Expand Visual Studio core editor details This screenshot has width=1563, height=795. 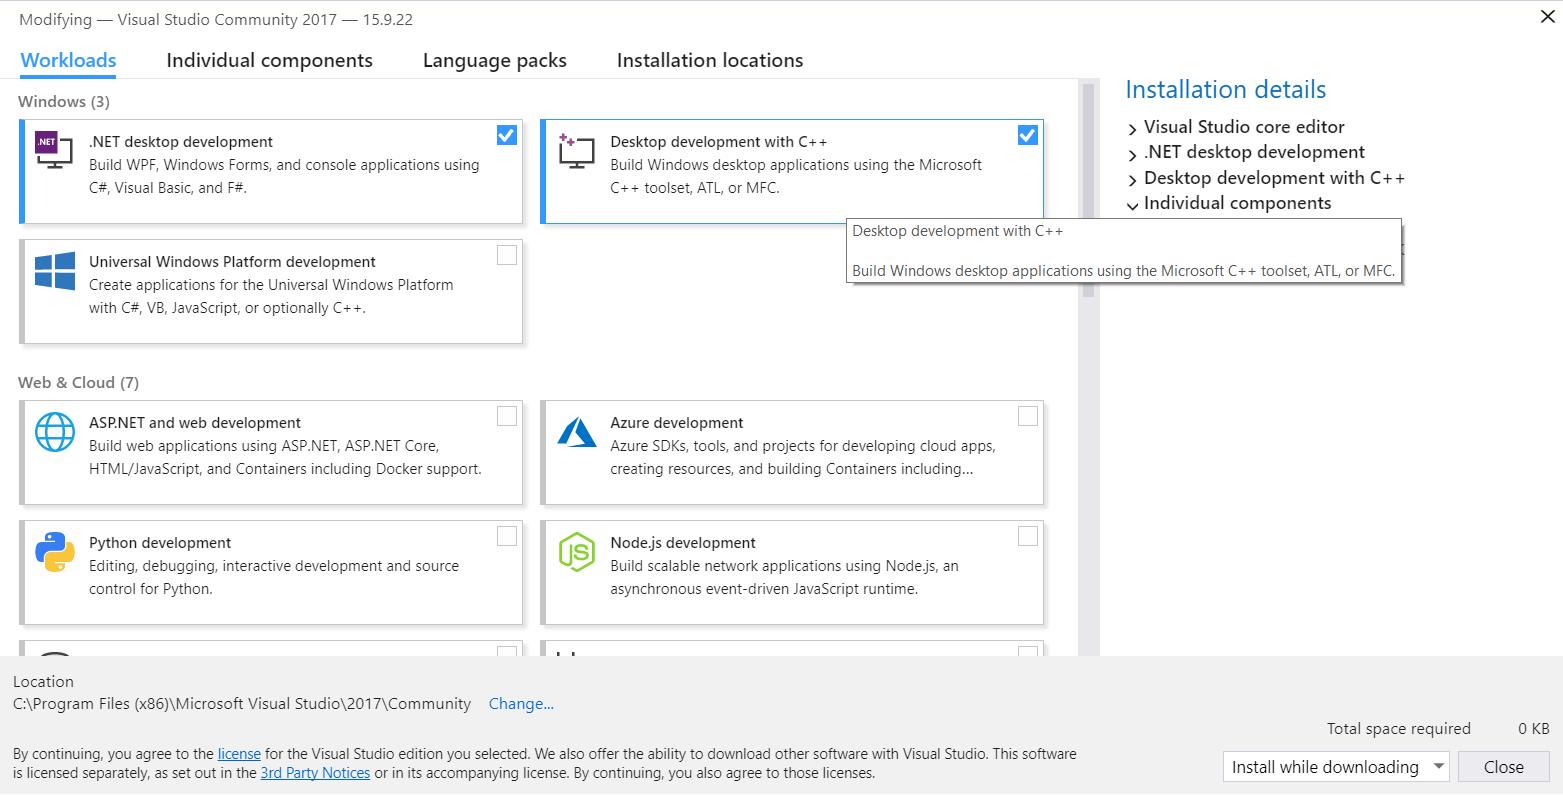tap(1133, 129)
